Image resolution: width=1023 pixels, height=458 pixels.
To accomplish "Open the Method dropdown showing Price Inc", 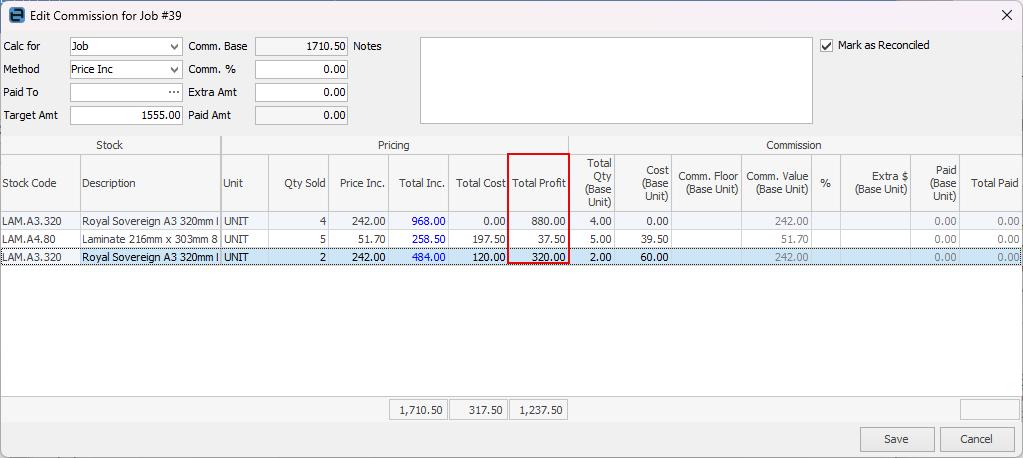I will 174,70.
